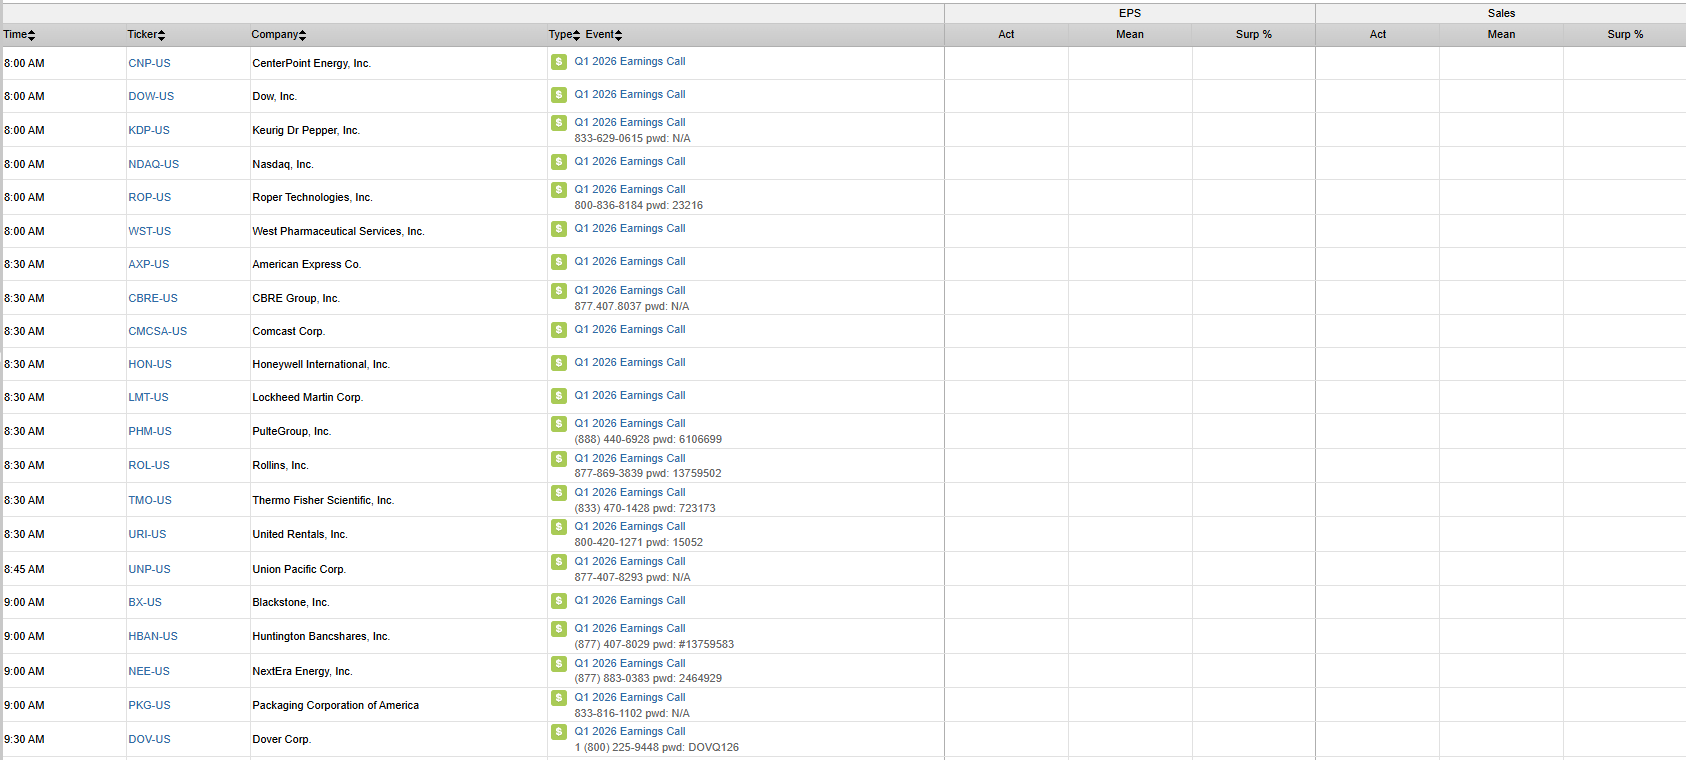Click the EPS Surp % column header

point(1253,35)
